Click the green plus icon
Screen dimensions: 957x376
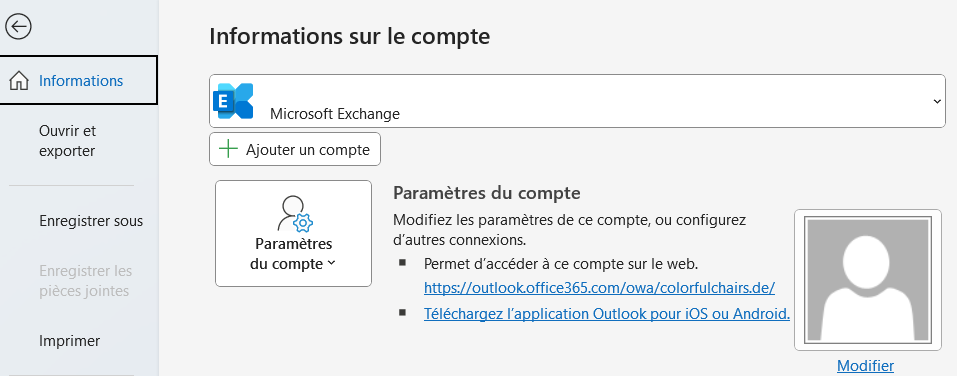point(228,149)
